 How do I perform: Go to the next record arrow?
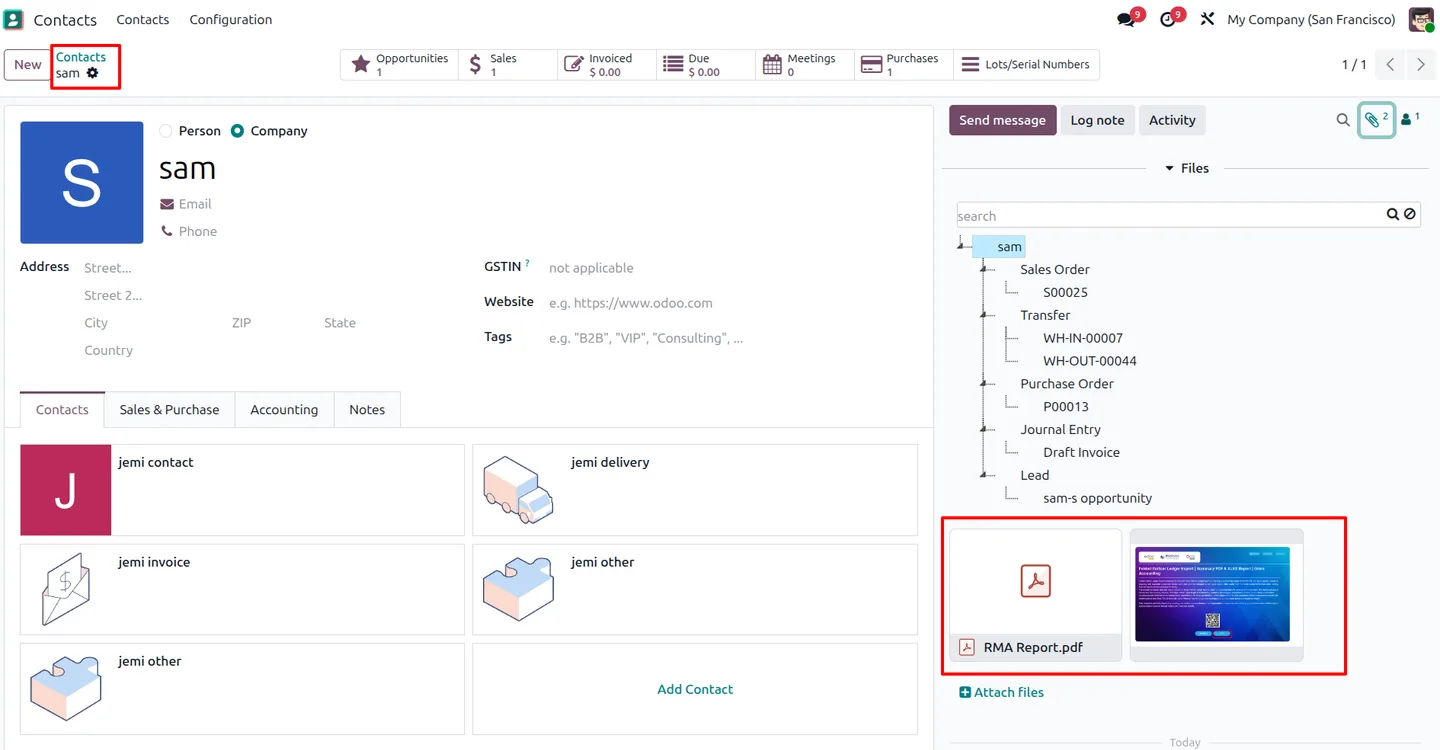click(1420, 65)
